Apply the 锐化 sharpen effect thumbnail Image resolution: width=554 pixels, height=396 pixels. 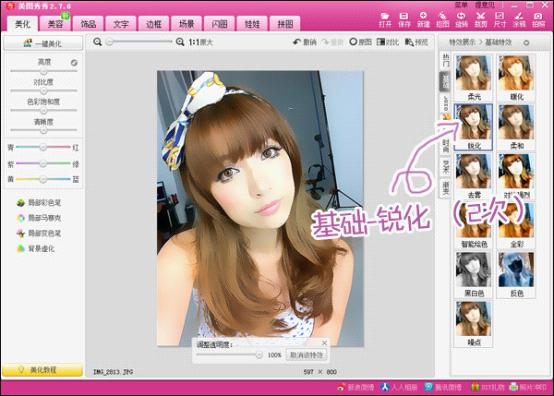click(473, 127)
